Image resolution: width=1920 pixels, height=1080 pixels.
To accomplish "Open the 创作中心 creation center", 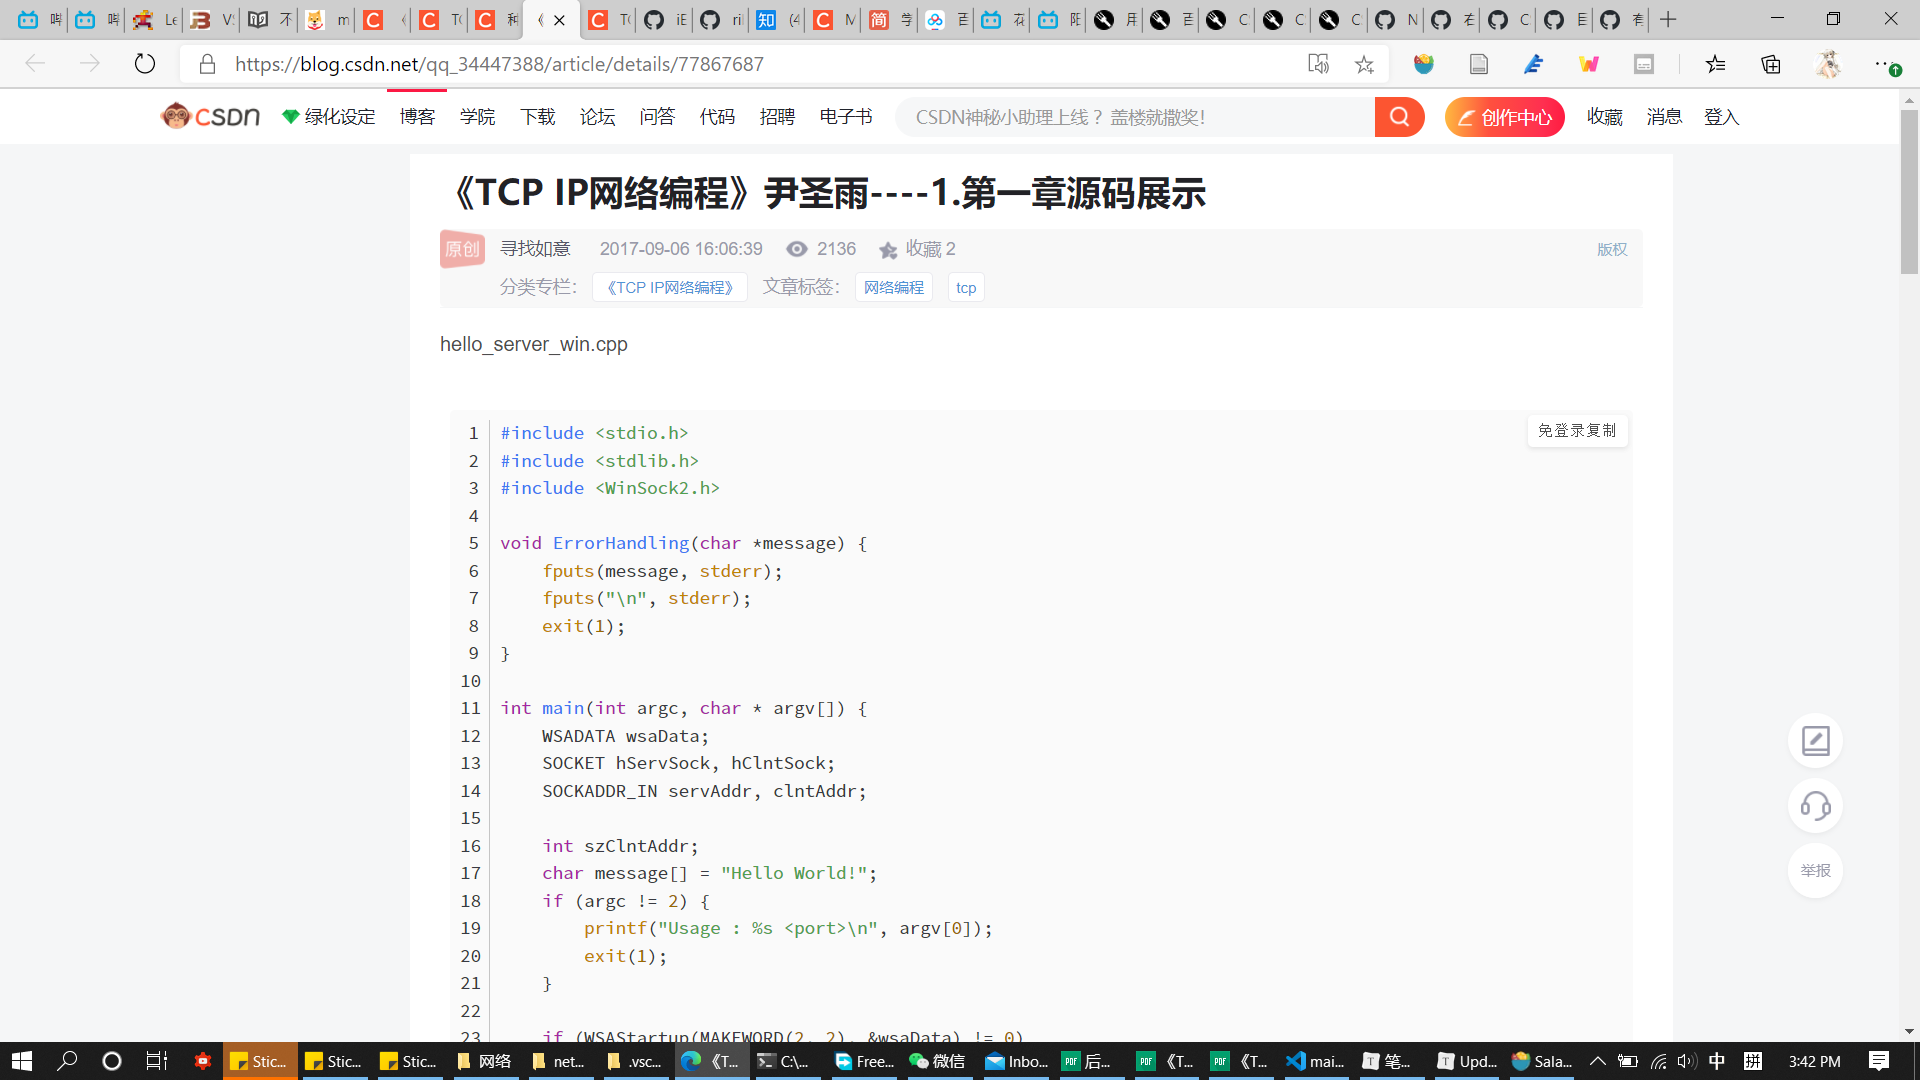I will (1504, 116).
